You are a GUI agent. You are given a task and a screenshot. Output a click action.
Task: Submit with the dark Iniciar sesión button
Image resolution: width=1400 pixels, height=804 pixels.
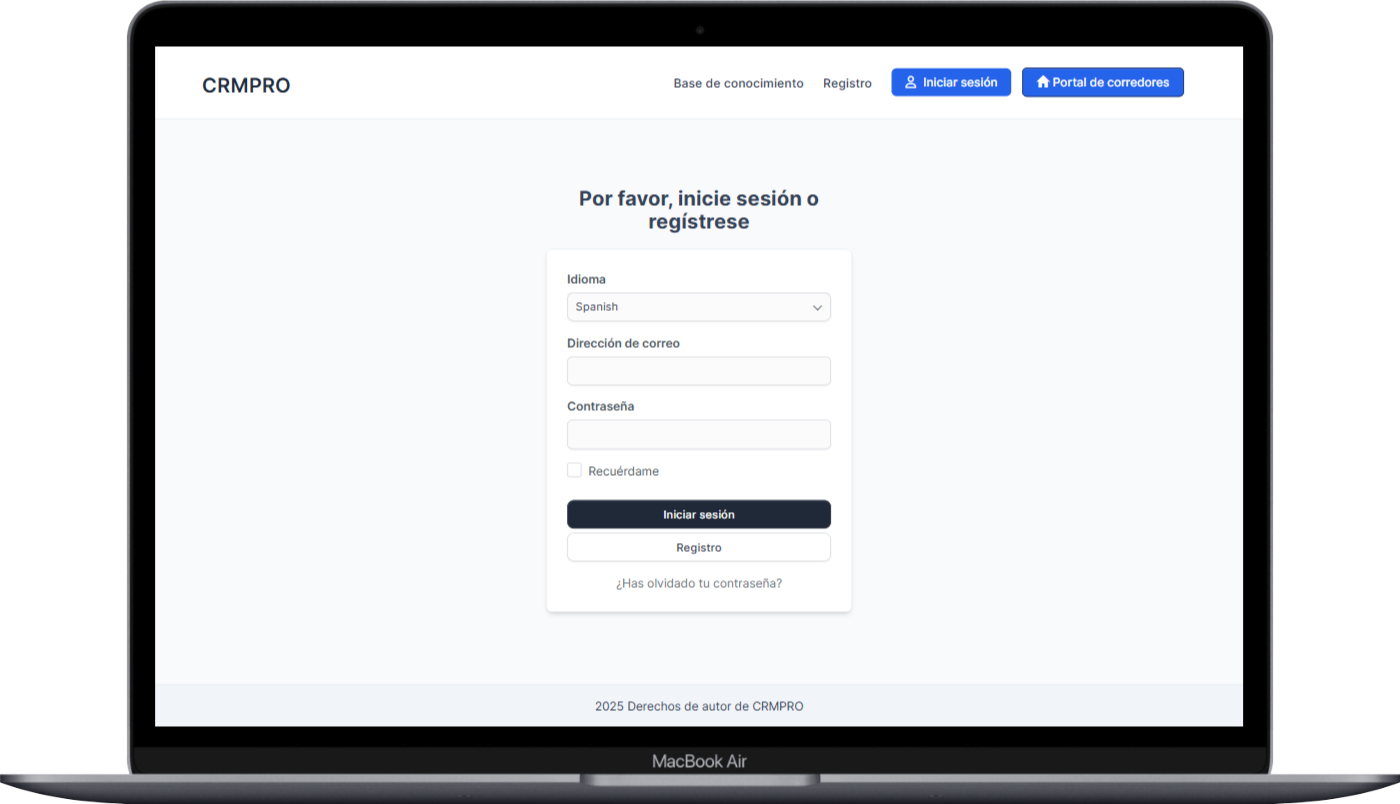coord(698,514)
